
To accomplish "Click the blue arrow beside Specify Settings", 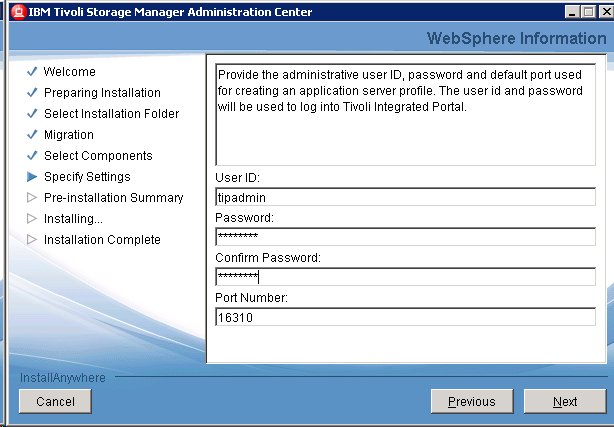I will [x=32, y=177].
